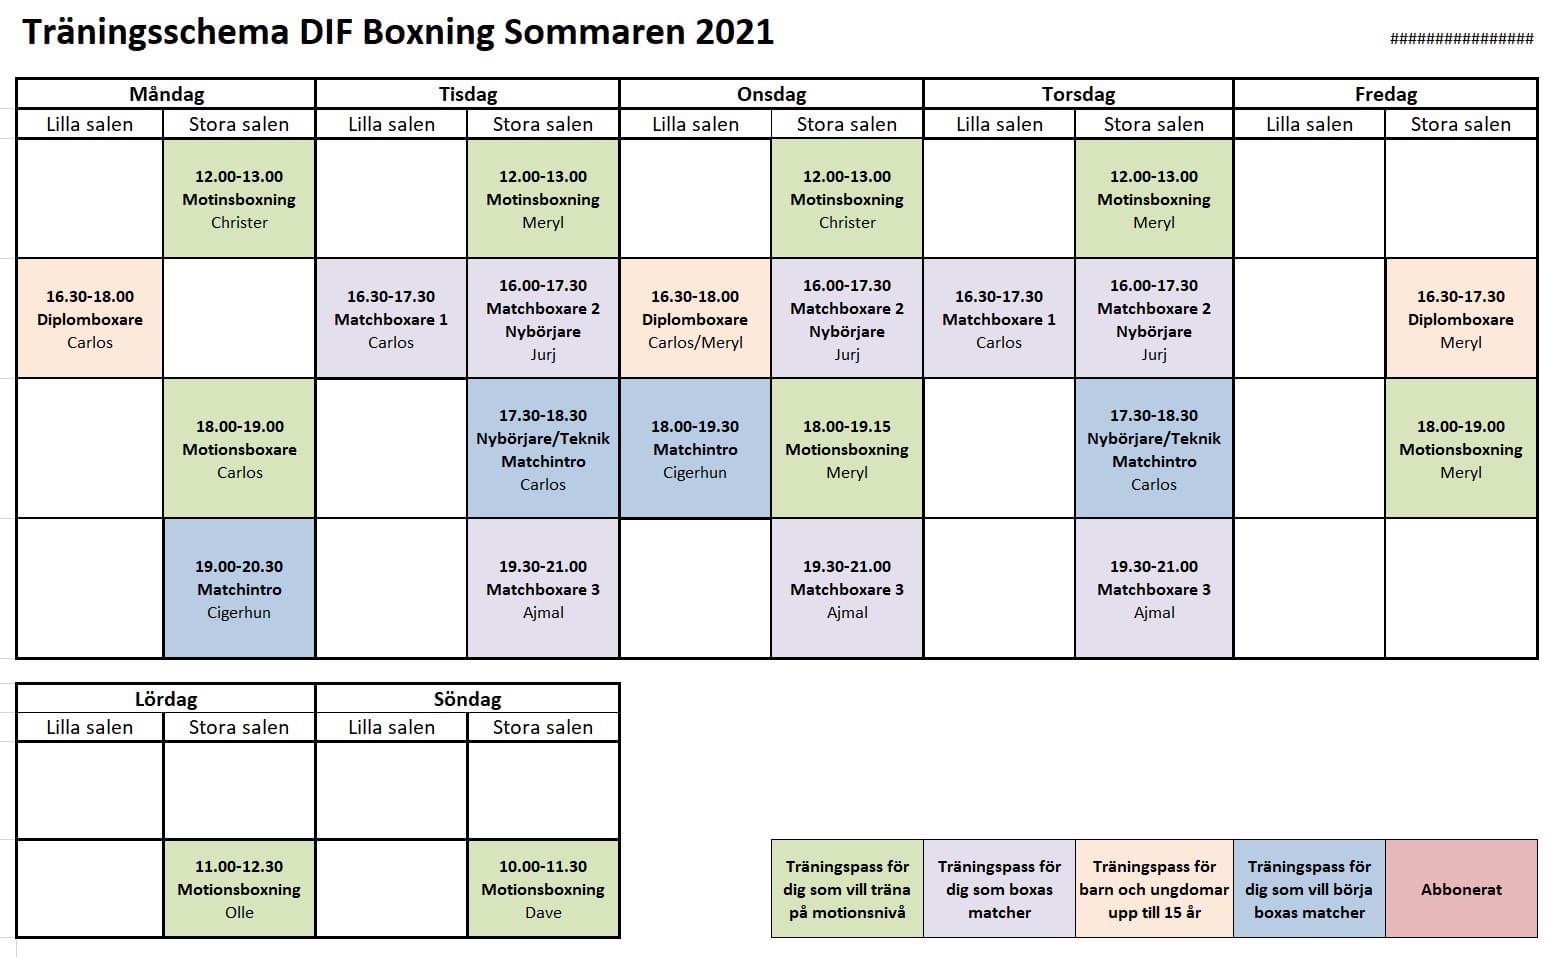
Task: Select the Måndag header cell
Action: pos(166,94)
